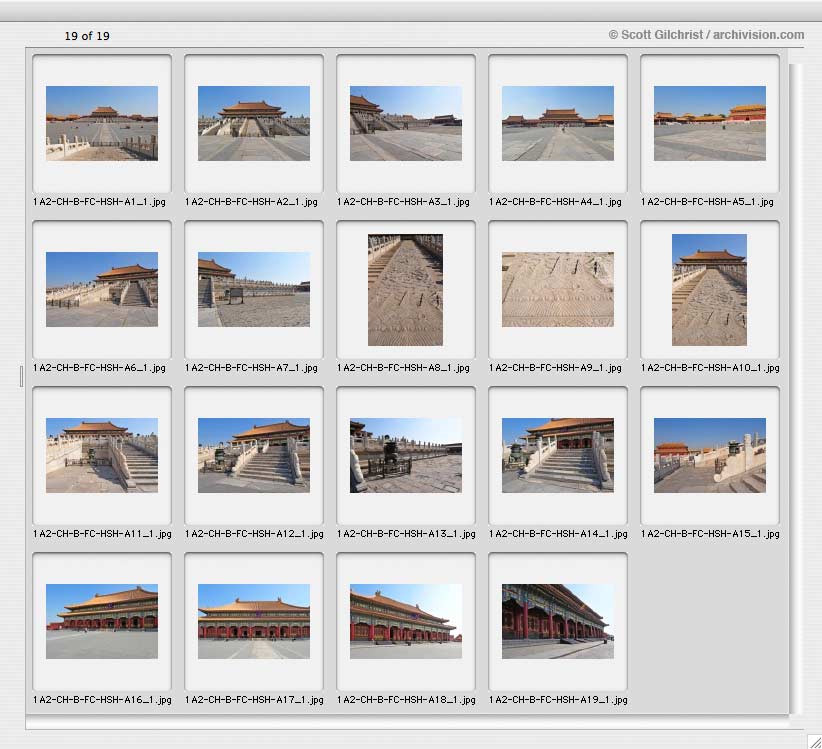Click the filename label 1A2-CH-B-FC-HSH-A2_1.jpg
The height and width of the screenshot is (749, 822).
click(x=251, y=202)
